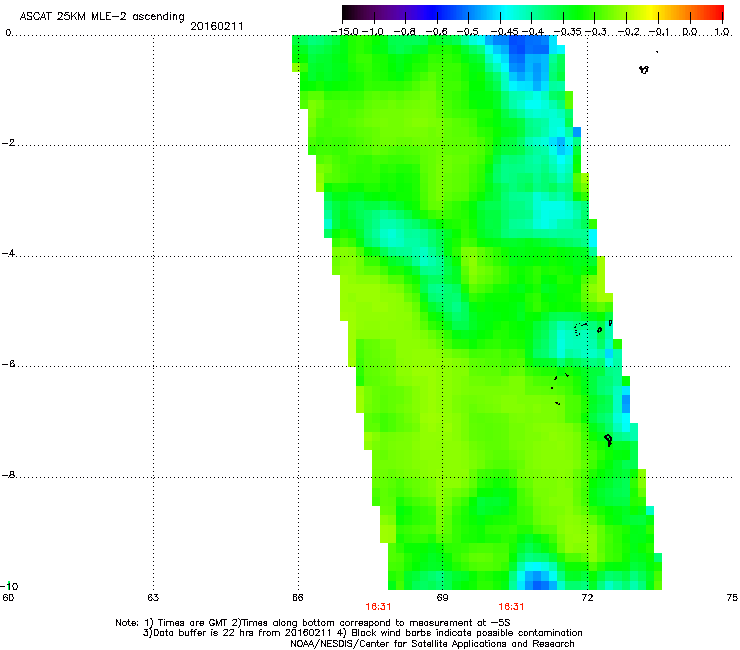This screenshot has height=650, width=740.
Task: Click the 60 longitude axis label
Action: (8, 598)
